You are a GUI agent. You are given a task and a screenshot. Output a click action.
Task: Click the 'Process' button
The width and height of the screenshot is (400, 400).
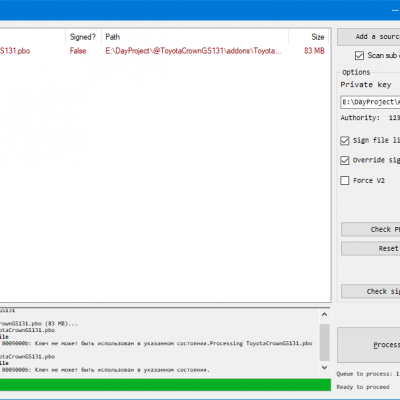[x=369, y=345]
